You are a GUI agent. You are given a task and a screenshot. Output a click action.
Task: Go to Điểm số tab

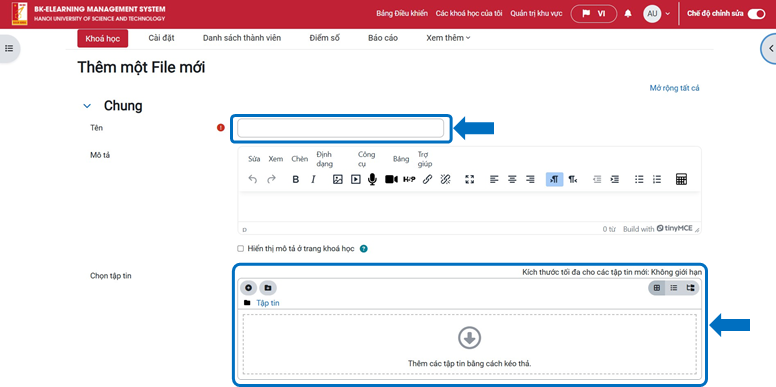325,38
